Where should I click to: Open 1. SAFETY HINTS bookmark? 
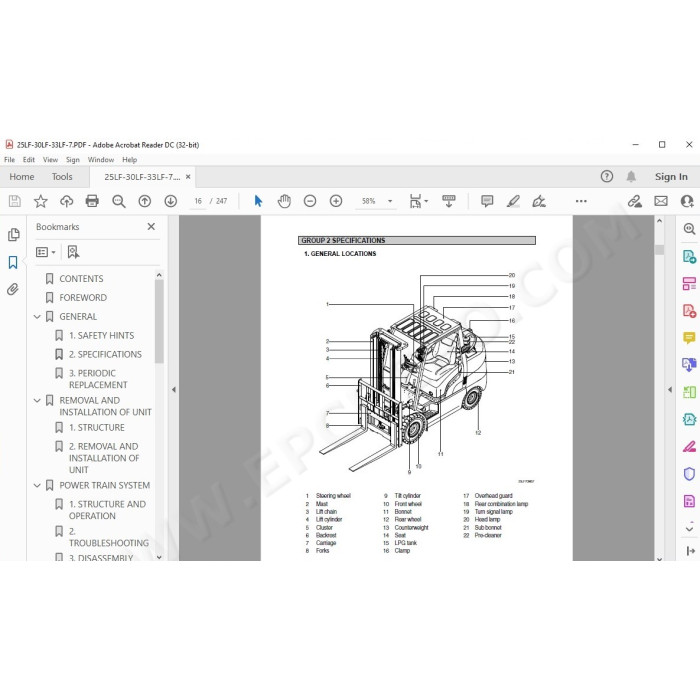click(x=101, y=336)
